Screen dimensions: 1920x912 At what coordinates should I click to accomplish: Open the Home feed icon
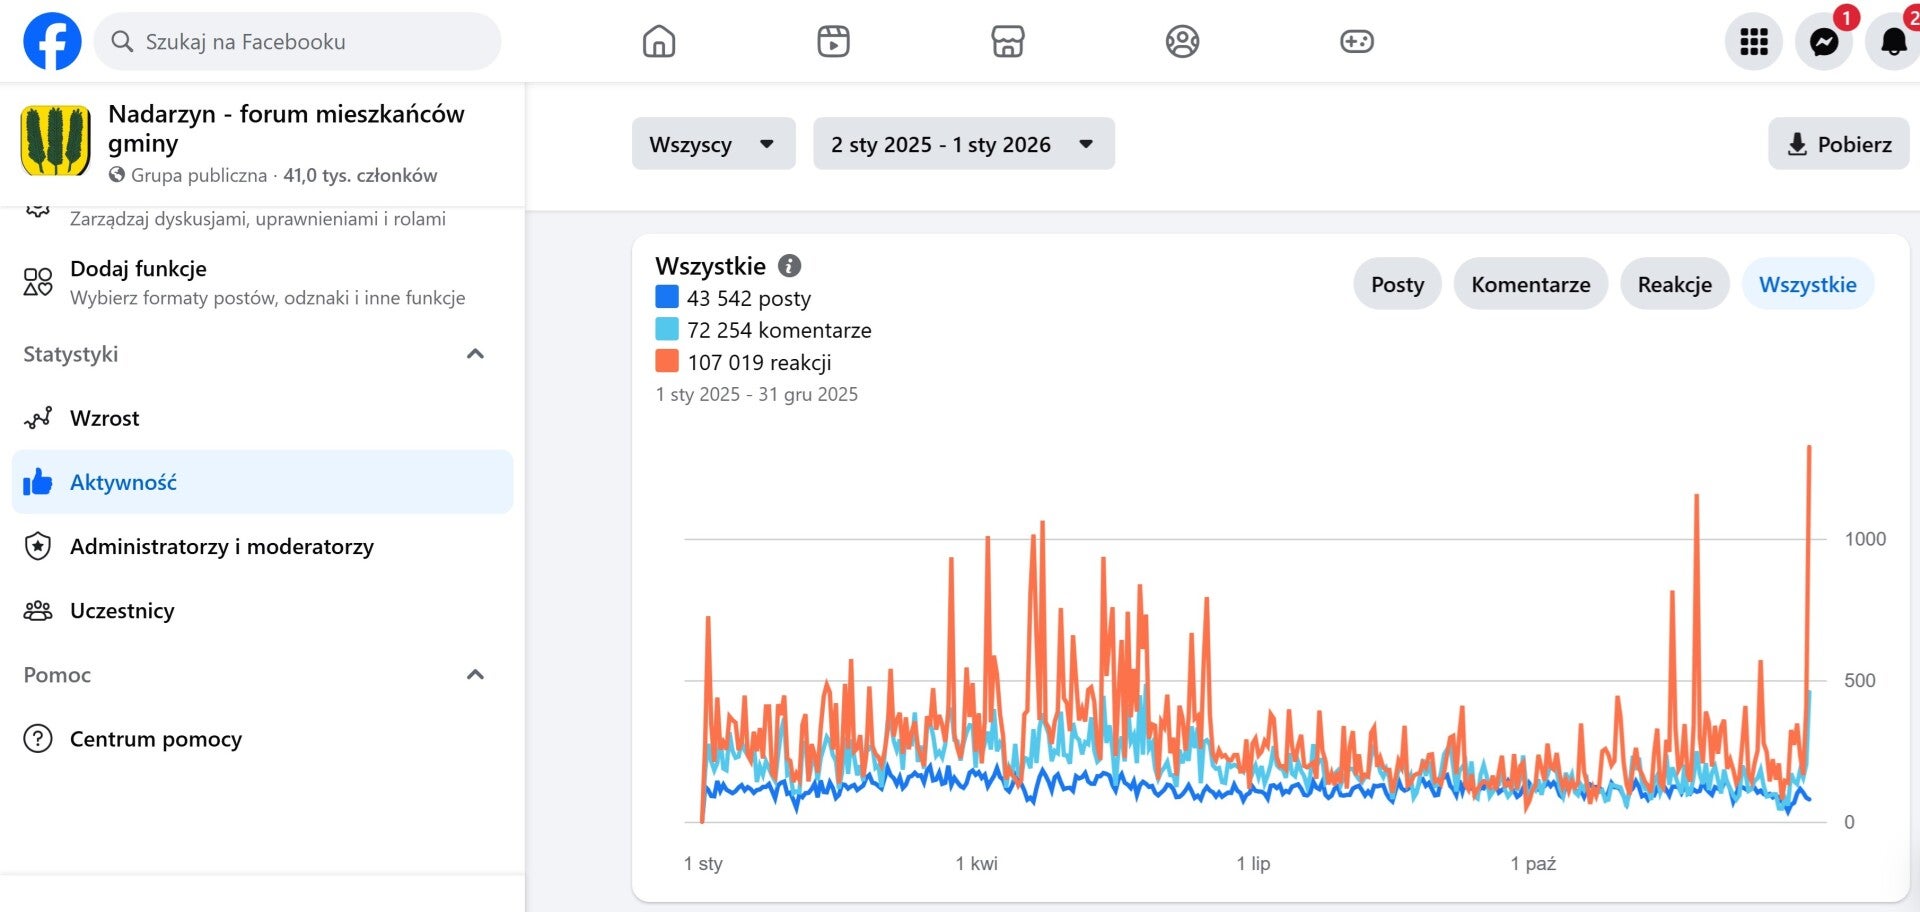659,42
